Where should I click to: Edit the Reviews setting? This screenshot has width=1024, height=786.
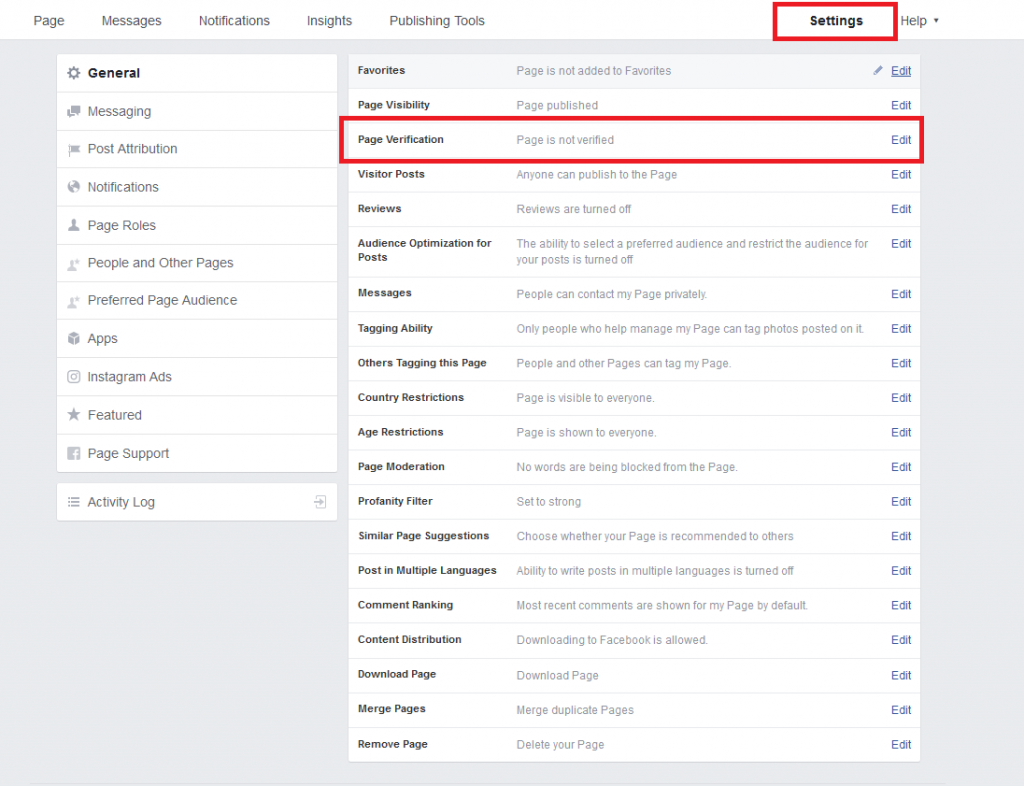(x=901, y=210)
